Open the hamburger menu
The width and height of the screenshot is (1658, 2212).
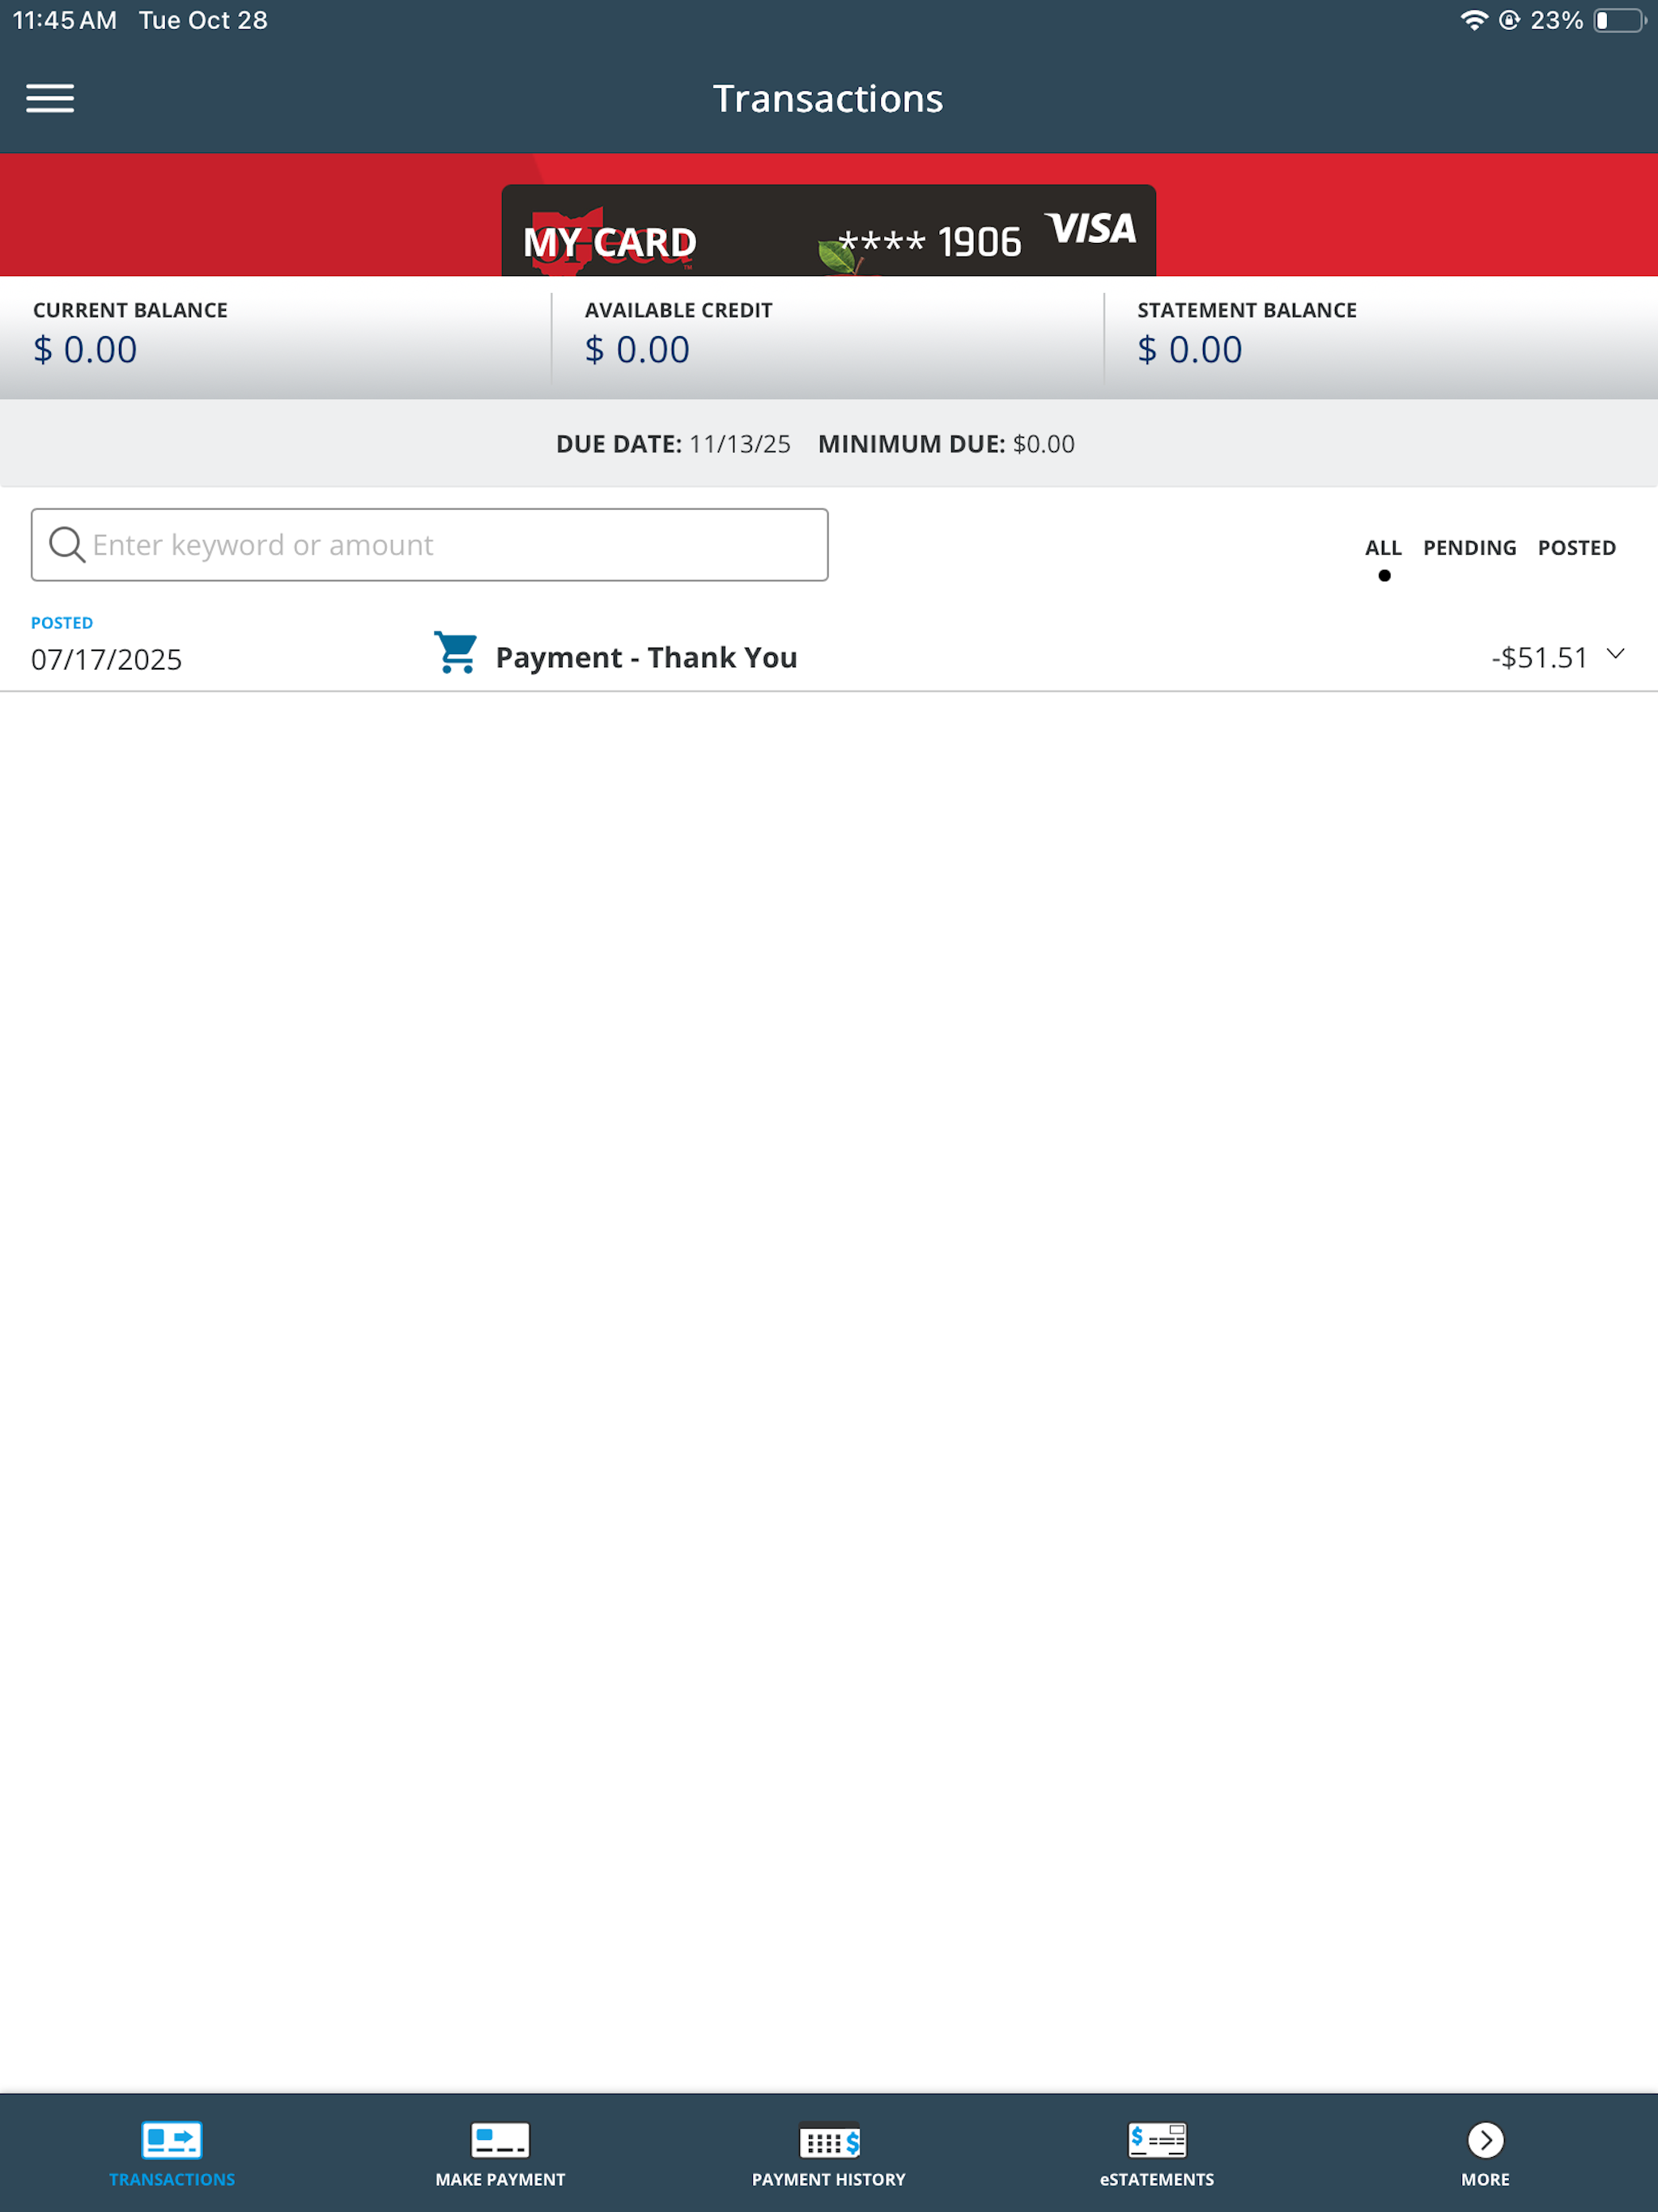(x=50, y=98)
